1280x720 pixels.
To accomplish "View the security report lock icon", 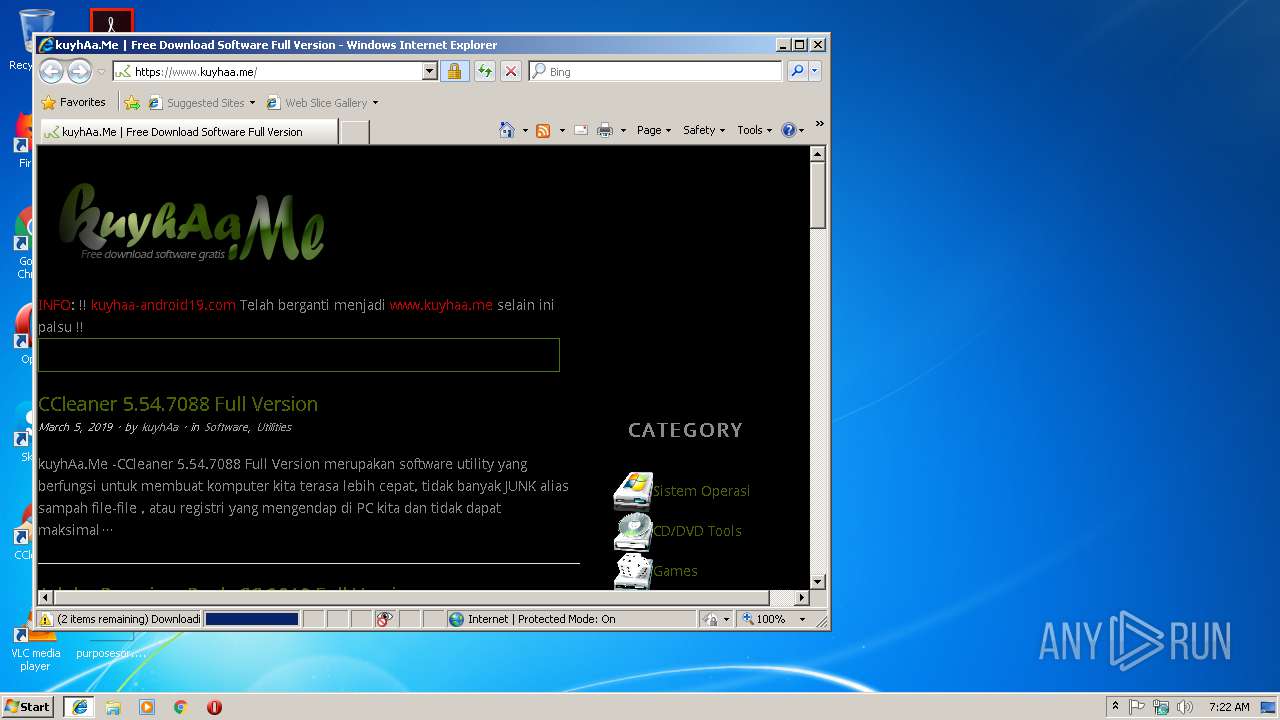I will pyautogui.click(x=454, y=71).
